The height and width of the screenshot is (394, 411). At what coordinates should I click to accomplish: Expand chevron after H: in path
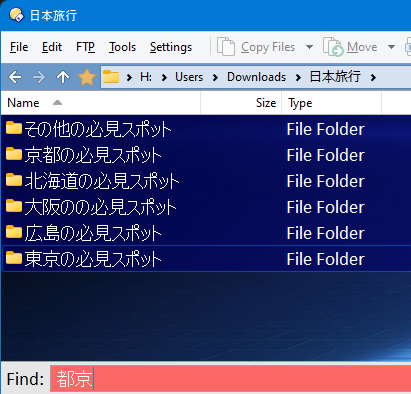(x=164, y=78)
